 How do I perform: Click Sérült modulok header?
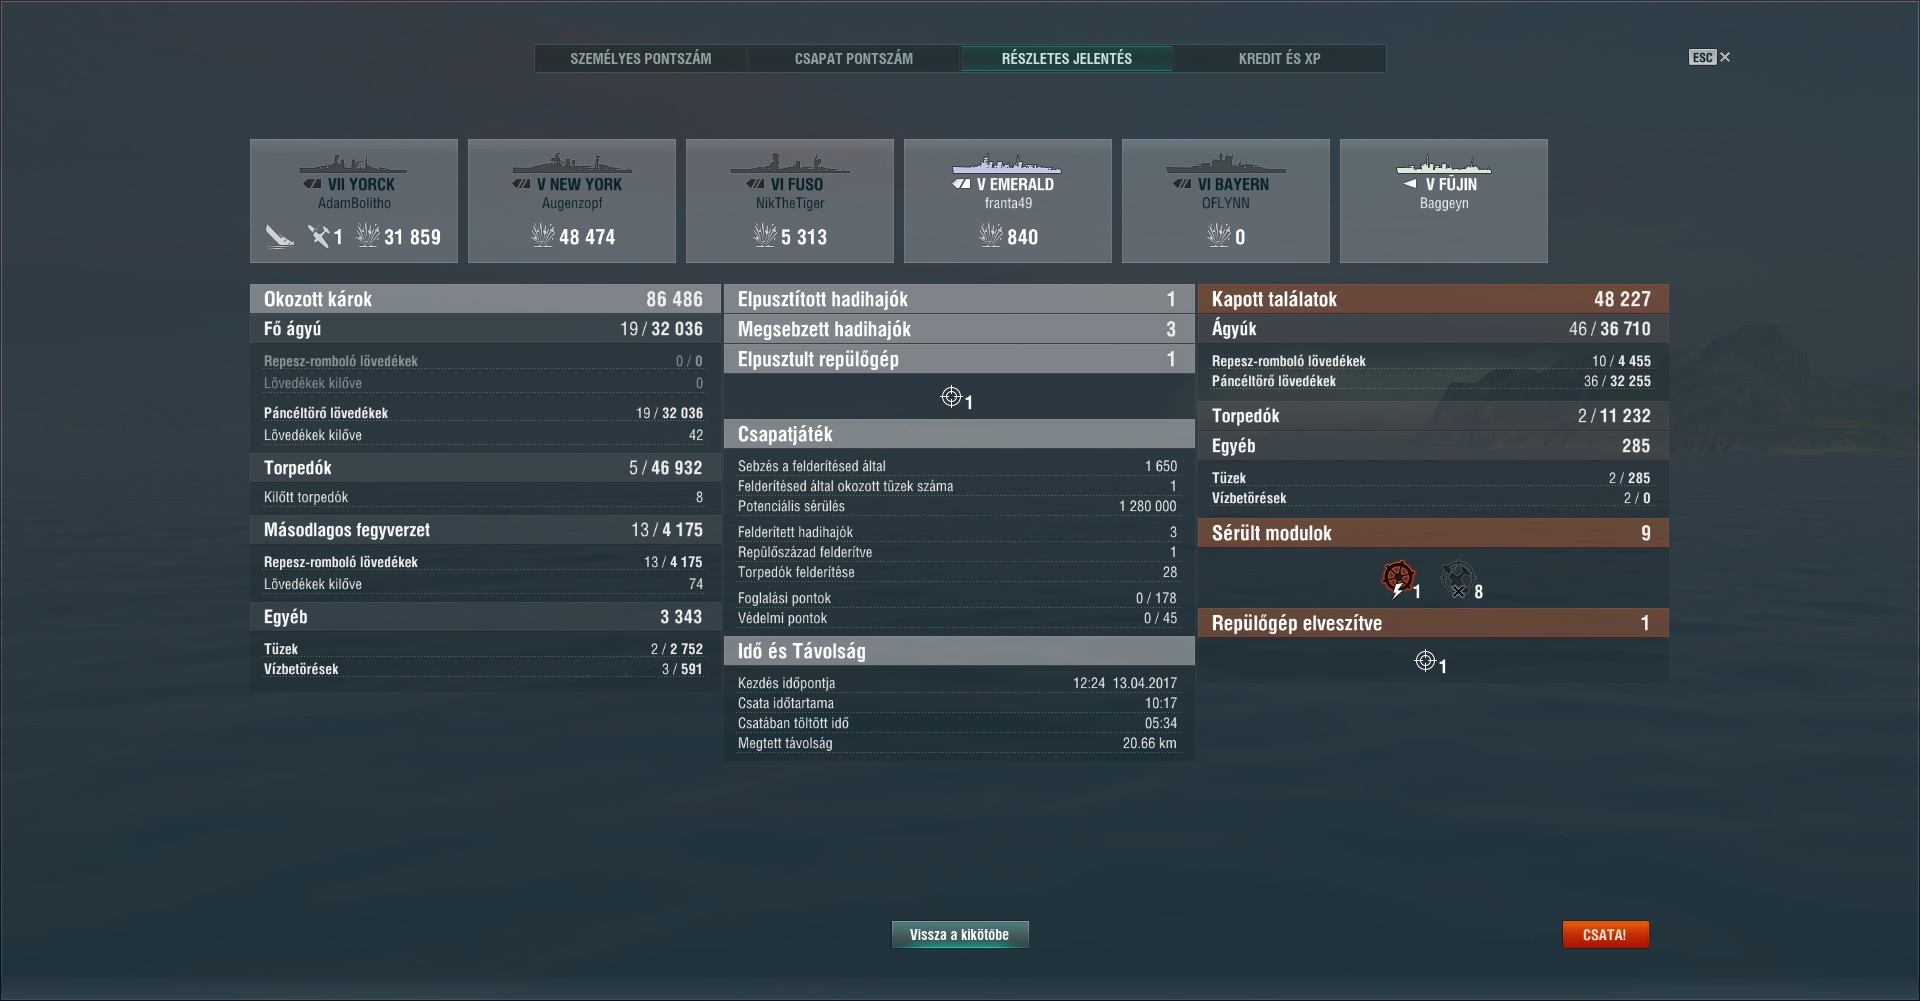[1433, 533]
